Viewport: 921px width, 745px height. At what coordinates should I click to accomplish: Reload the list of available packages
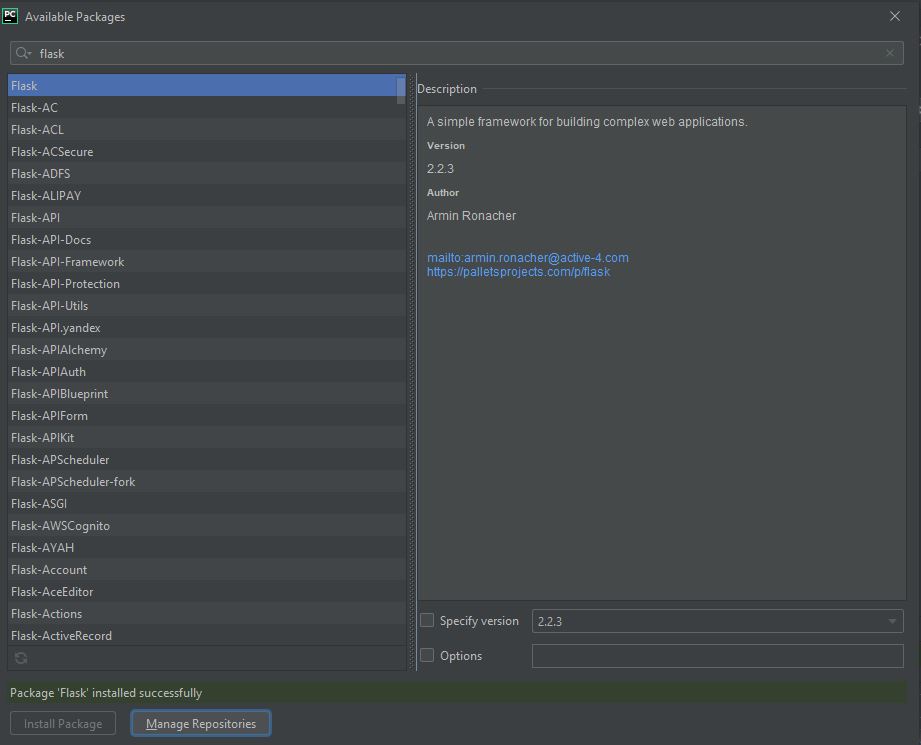20,658
